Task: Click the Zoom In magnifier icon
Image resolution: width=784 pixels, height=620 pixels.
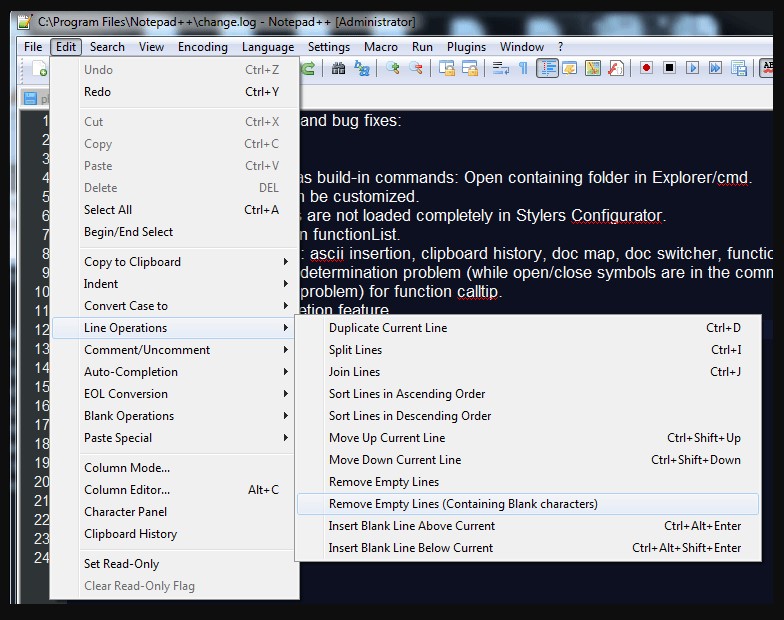Action: (x=392, y=68)
